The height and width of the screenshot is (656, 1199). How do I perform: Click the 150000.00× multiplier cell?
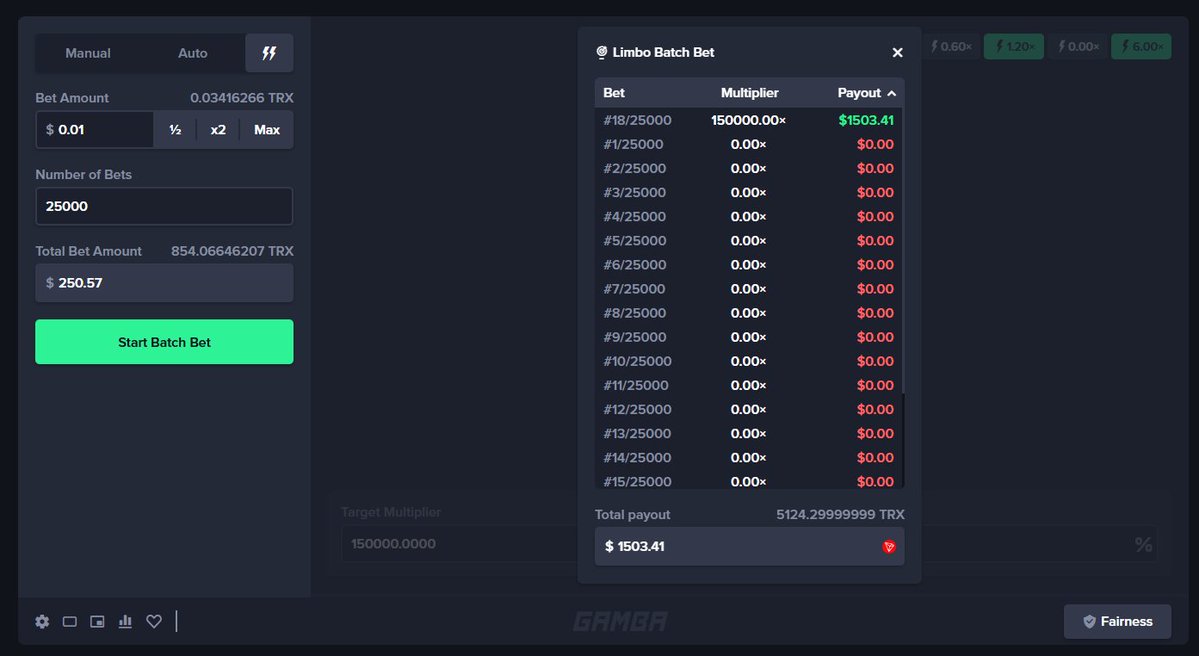tap(749, 120)
